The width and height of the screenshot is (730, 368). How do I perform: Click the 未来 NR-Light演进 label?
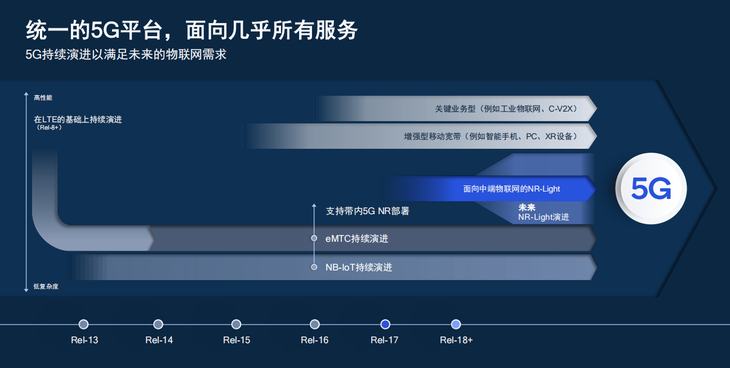pyautogui.click(x=543, y=212)
